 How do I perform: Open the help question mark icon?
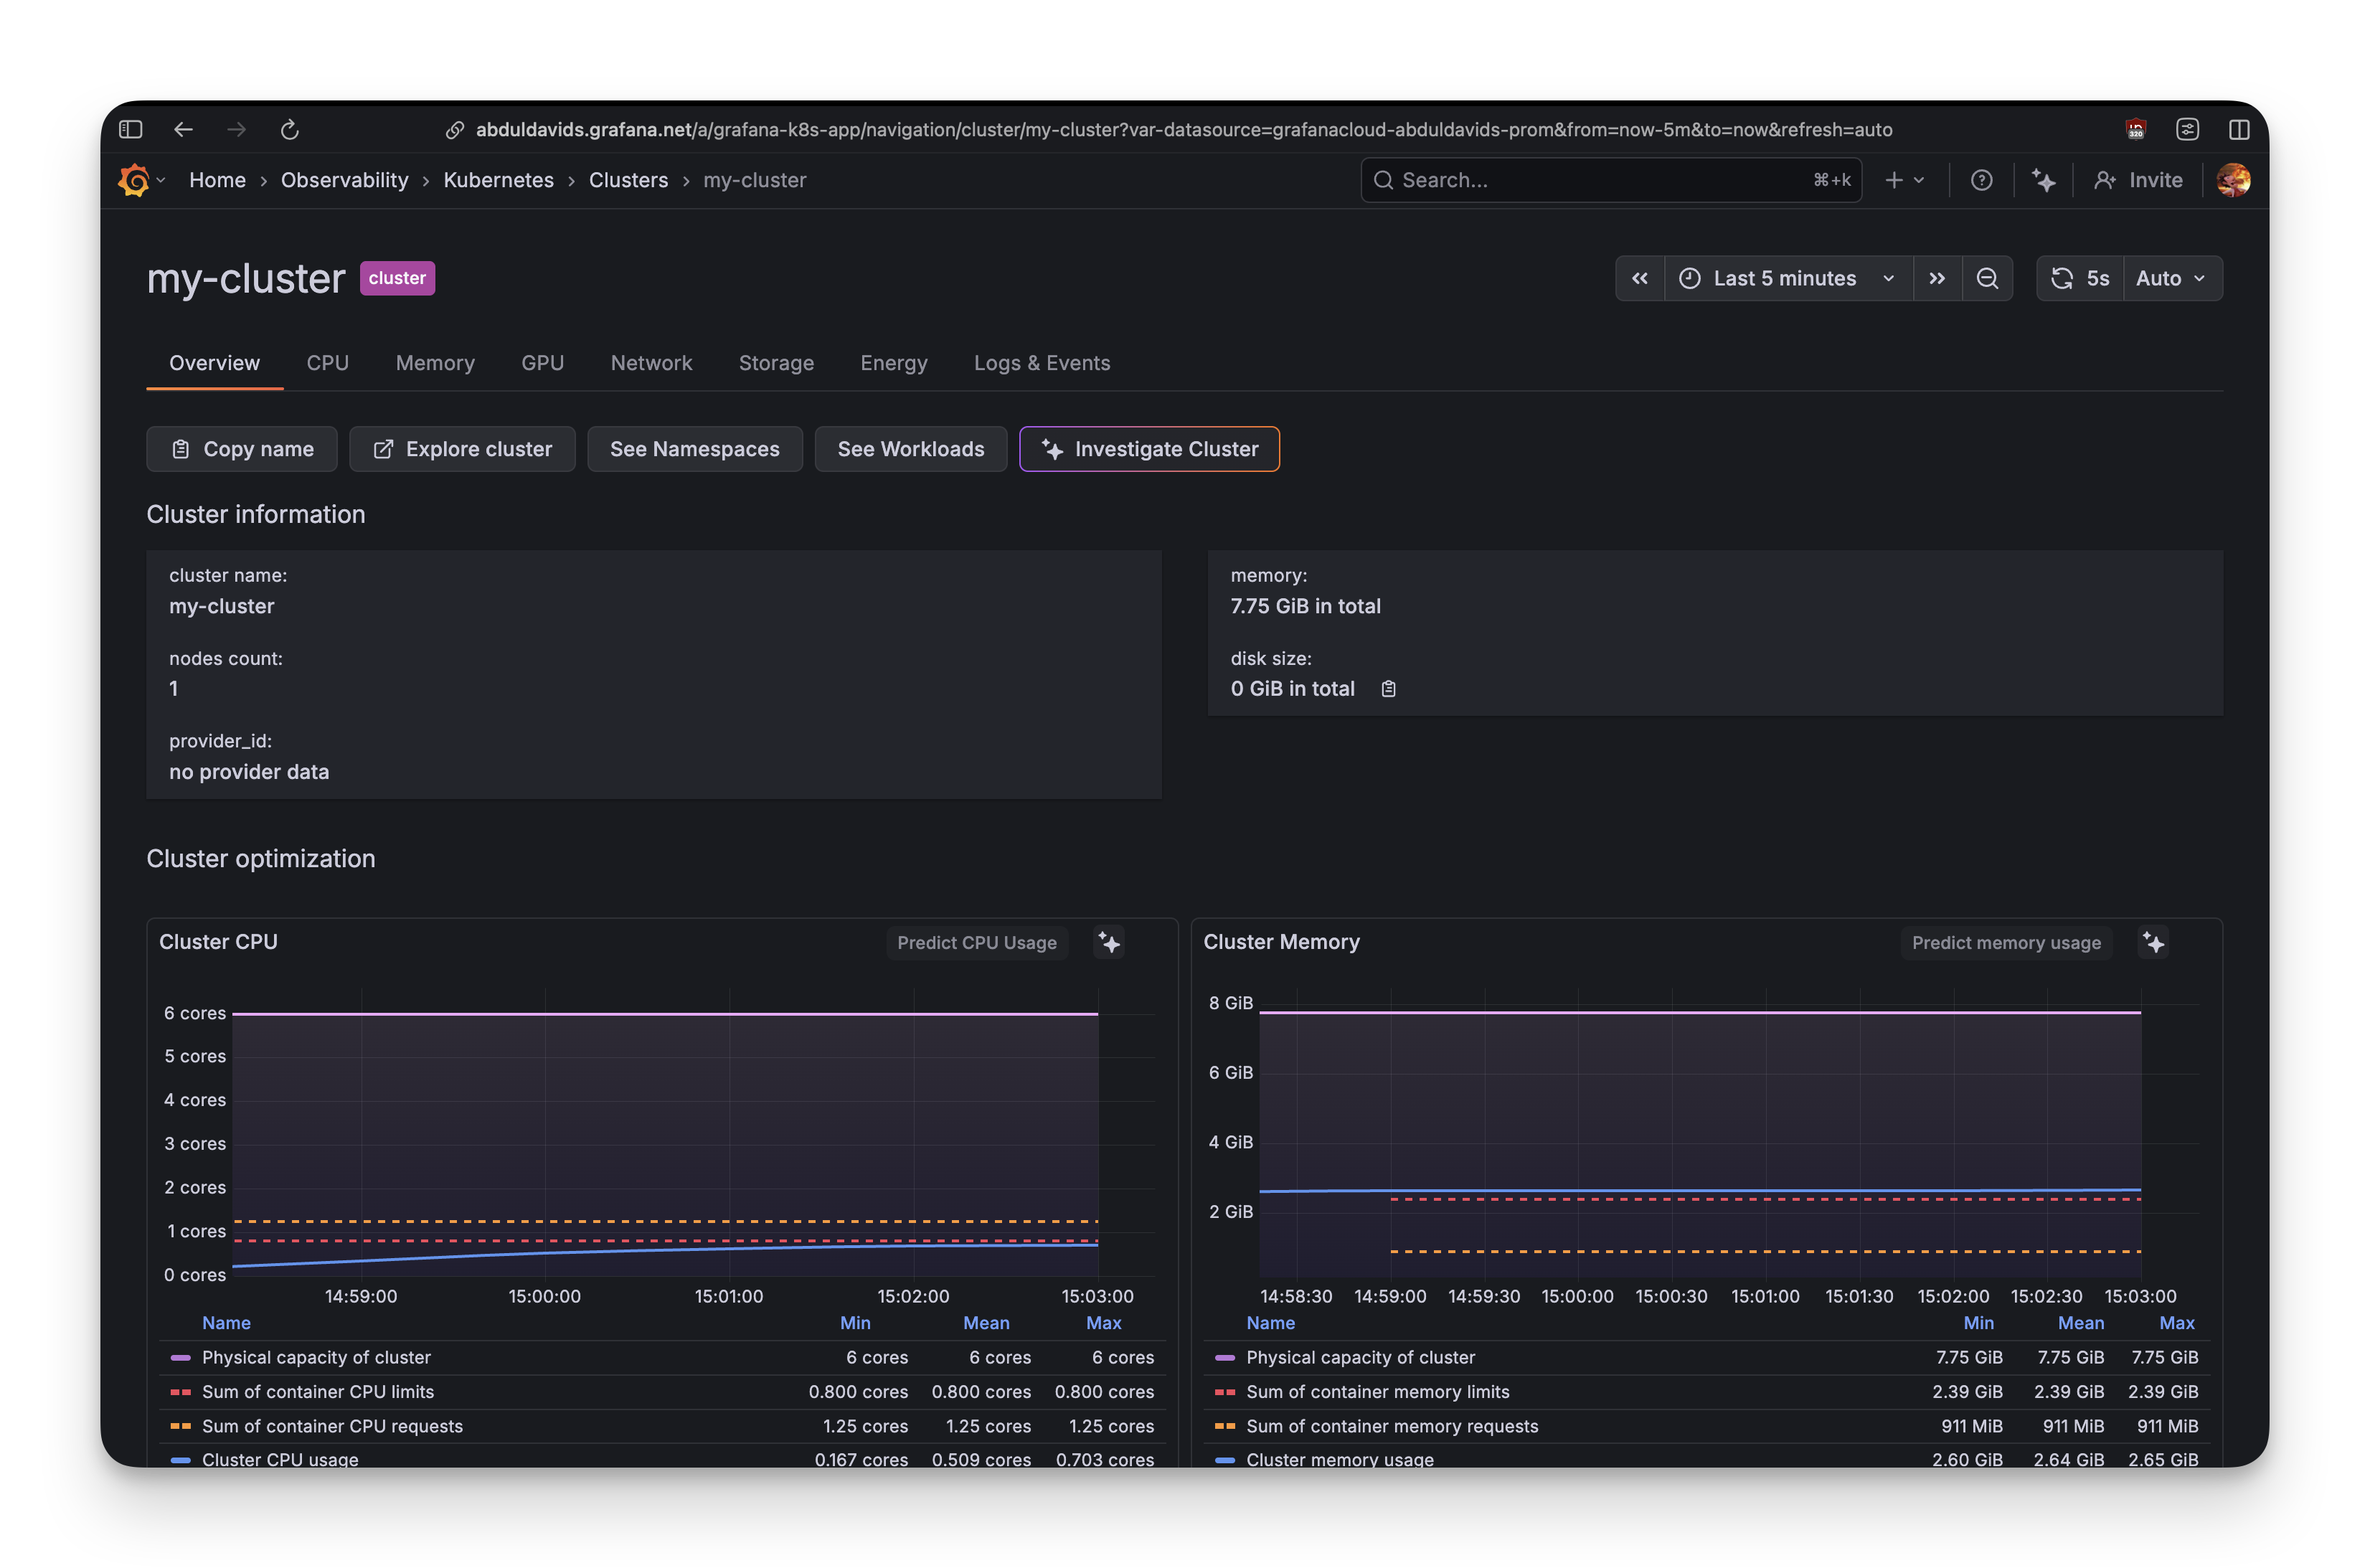tap(1982, 180)
